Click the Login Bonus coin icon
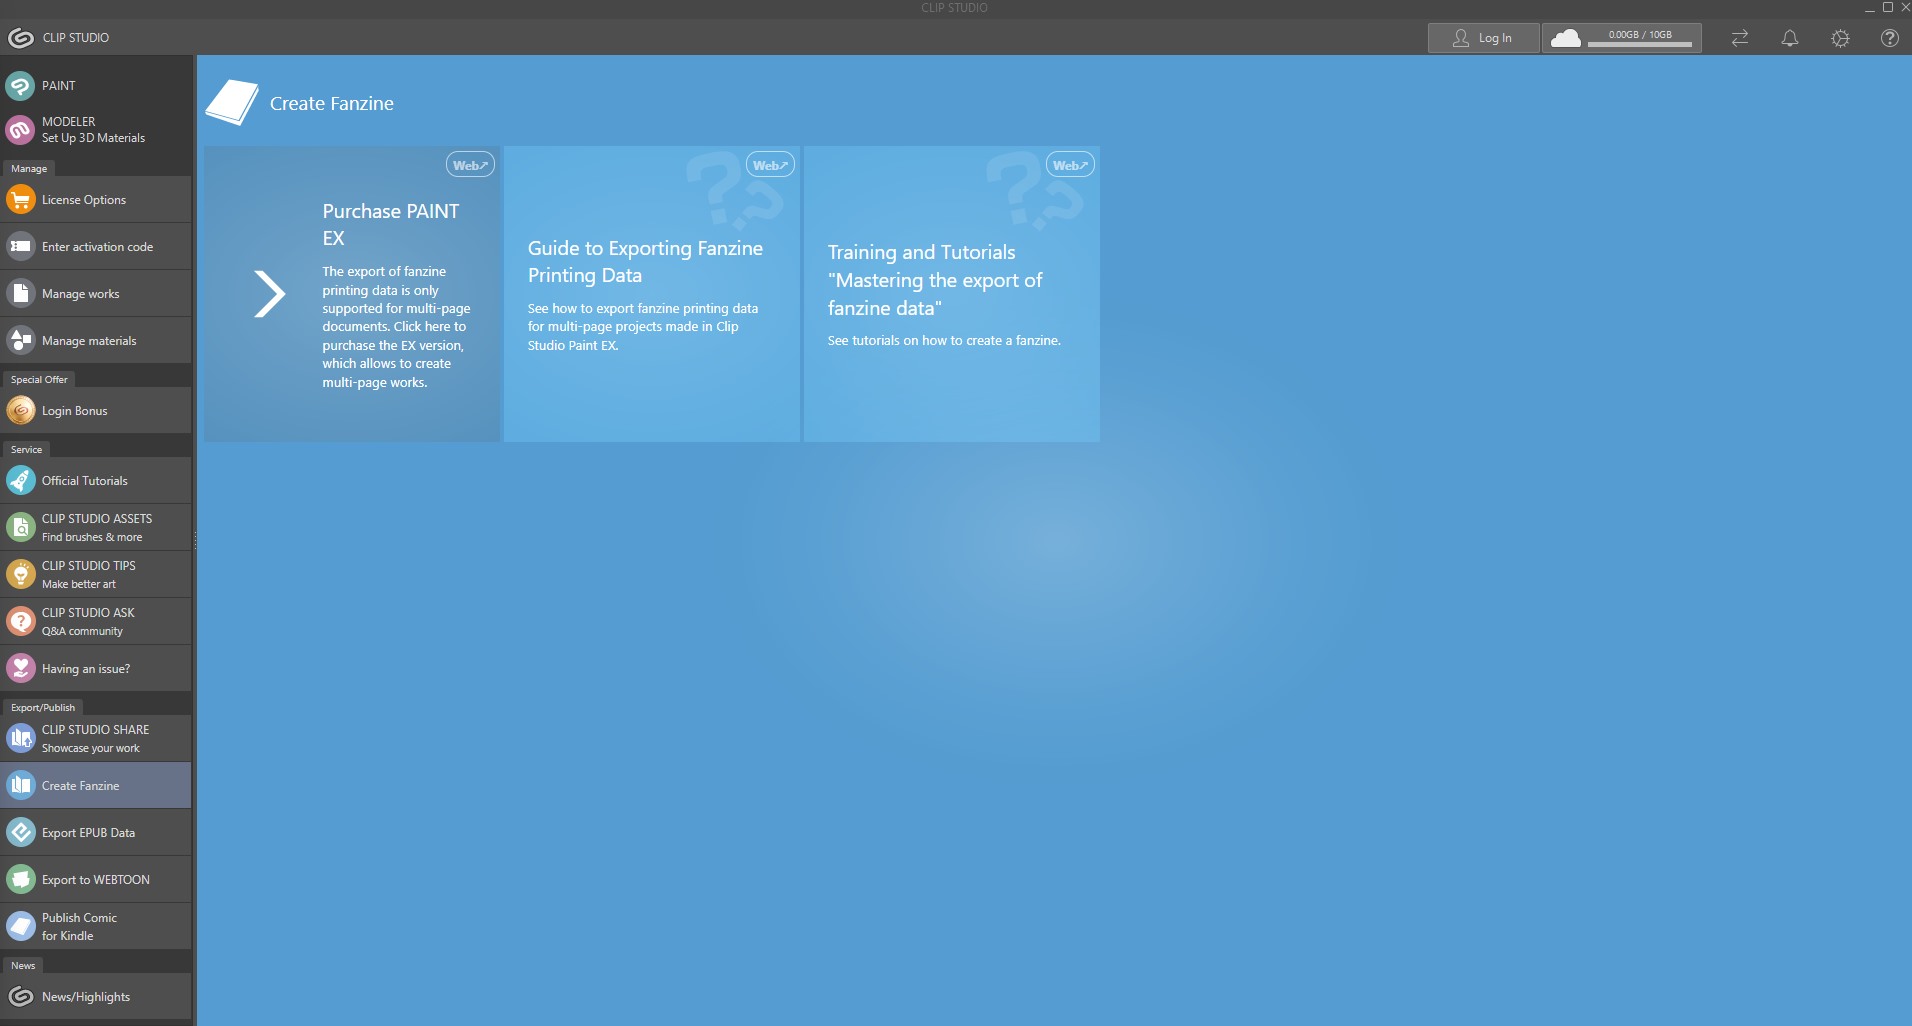Viewport: 1912px width, 1026px height. (20, 411)
